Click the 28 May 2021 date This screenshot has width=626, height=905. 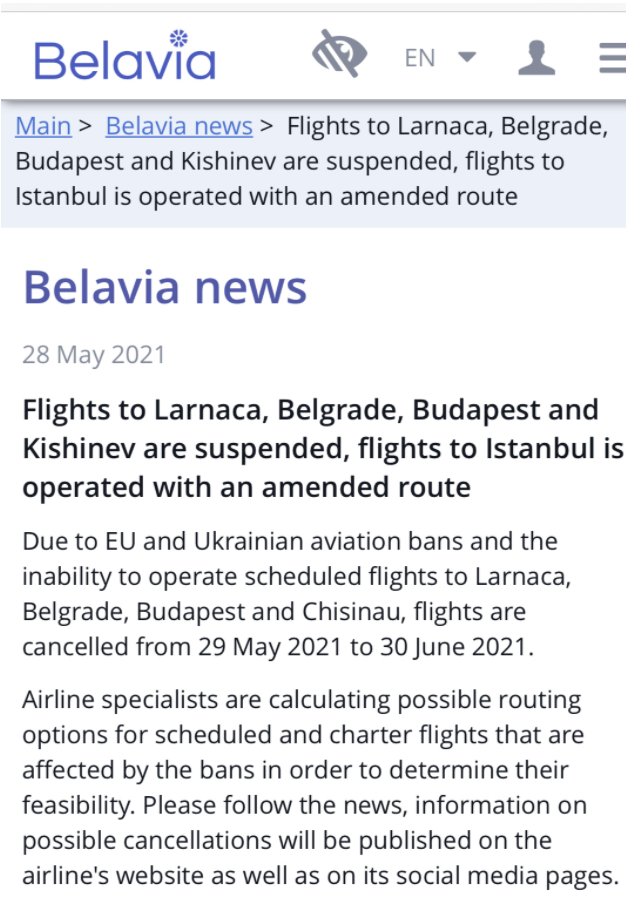94,354
